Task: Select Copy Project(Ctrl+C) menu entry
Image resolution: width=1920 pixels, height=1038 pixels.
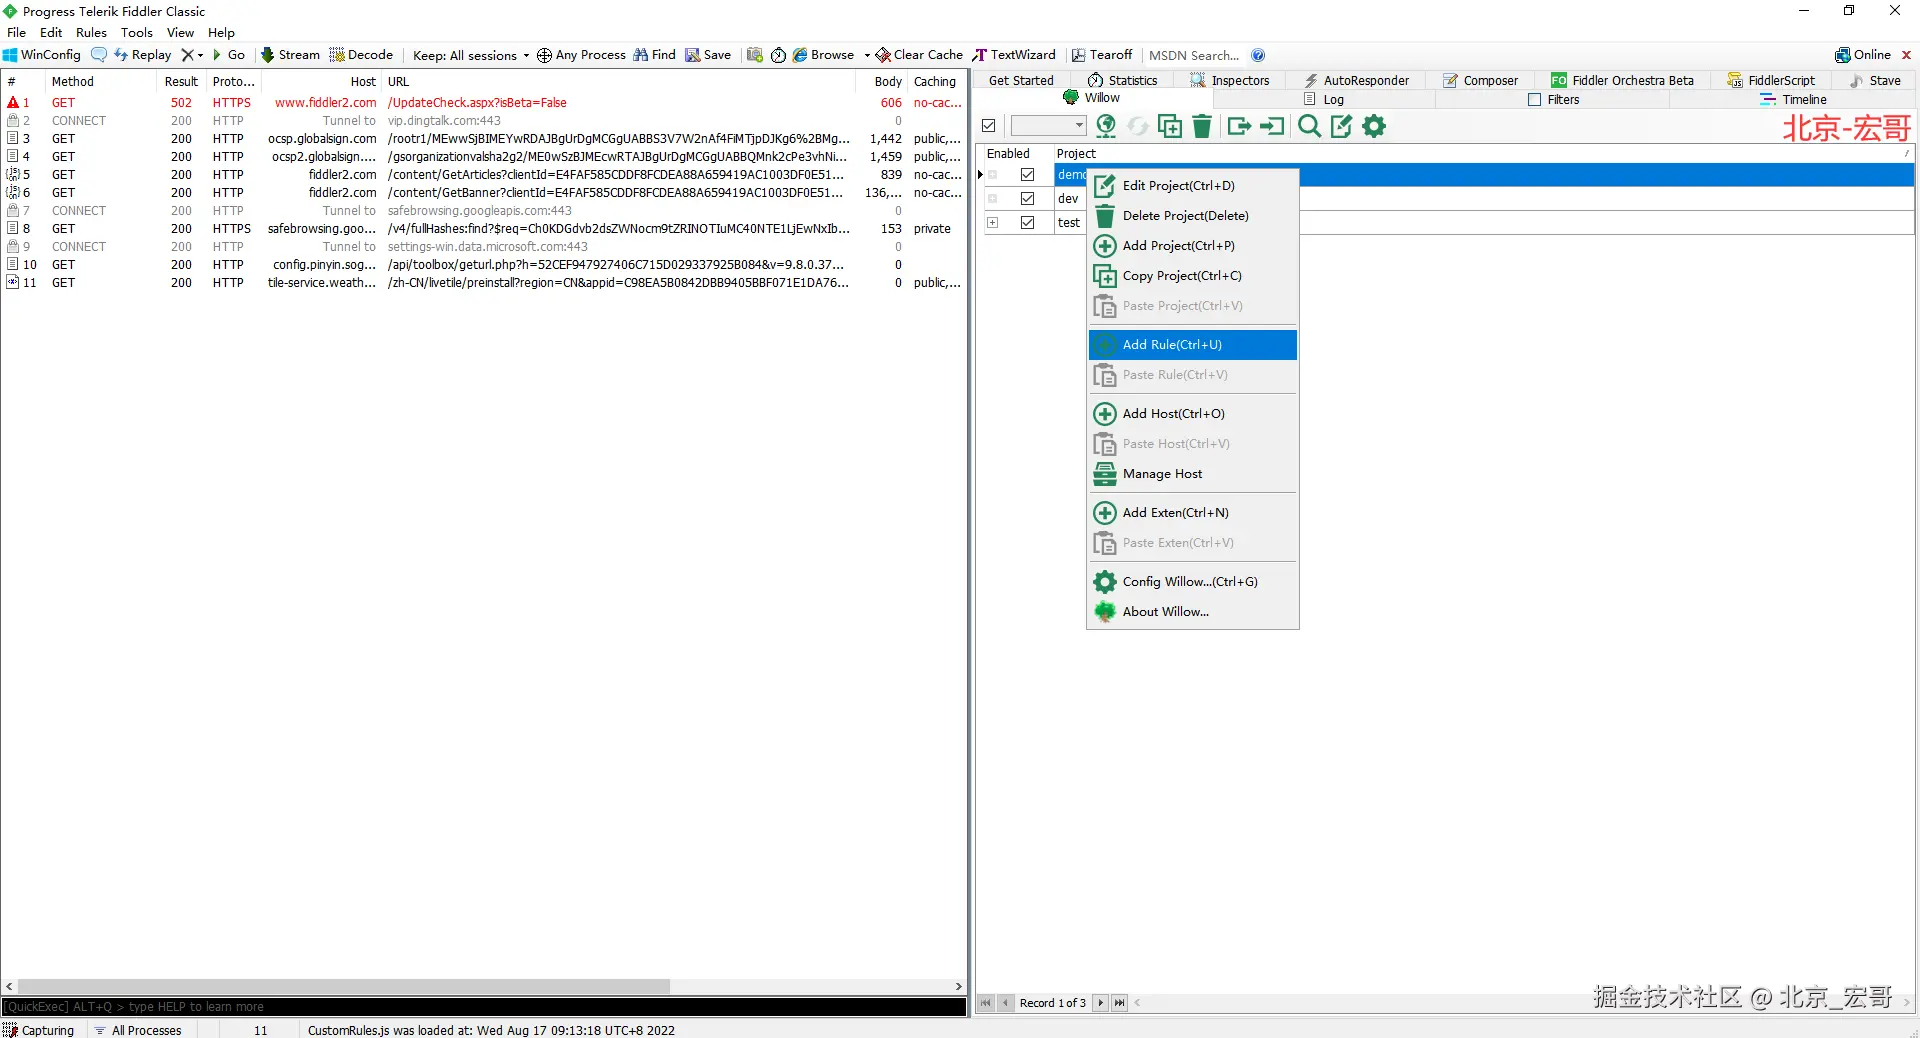Action: [1192, 276]
